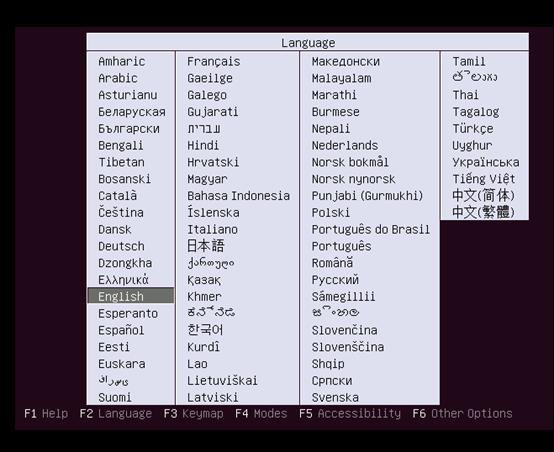Choose Eesti language
Image resolution: width=554 pixels, height=452 pixels.
click(114, 347)
